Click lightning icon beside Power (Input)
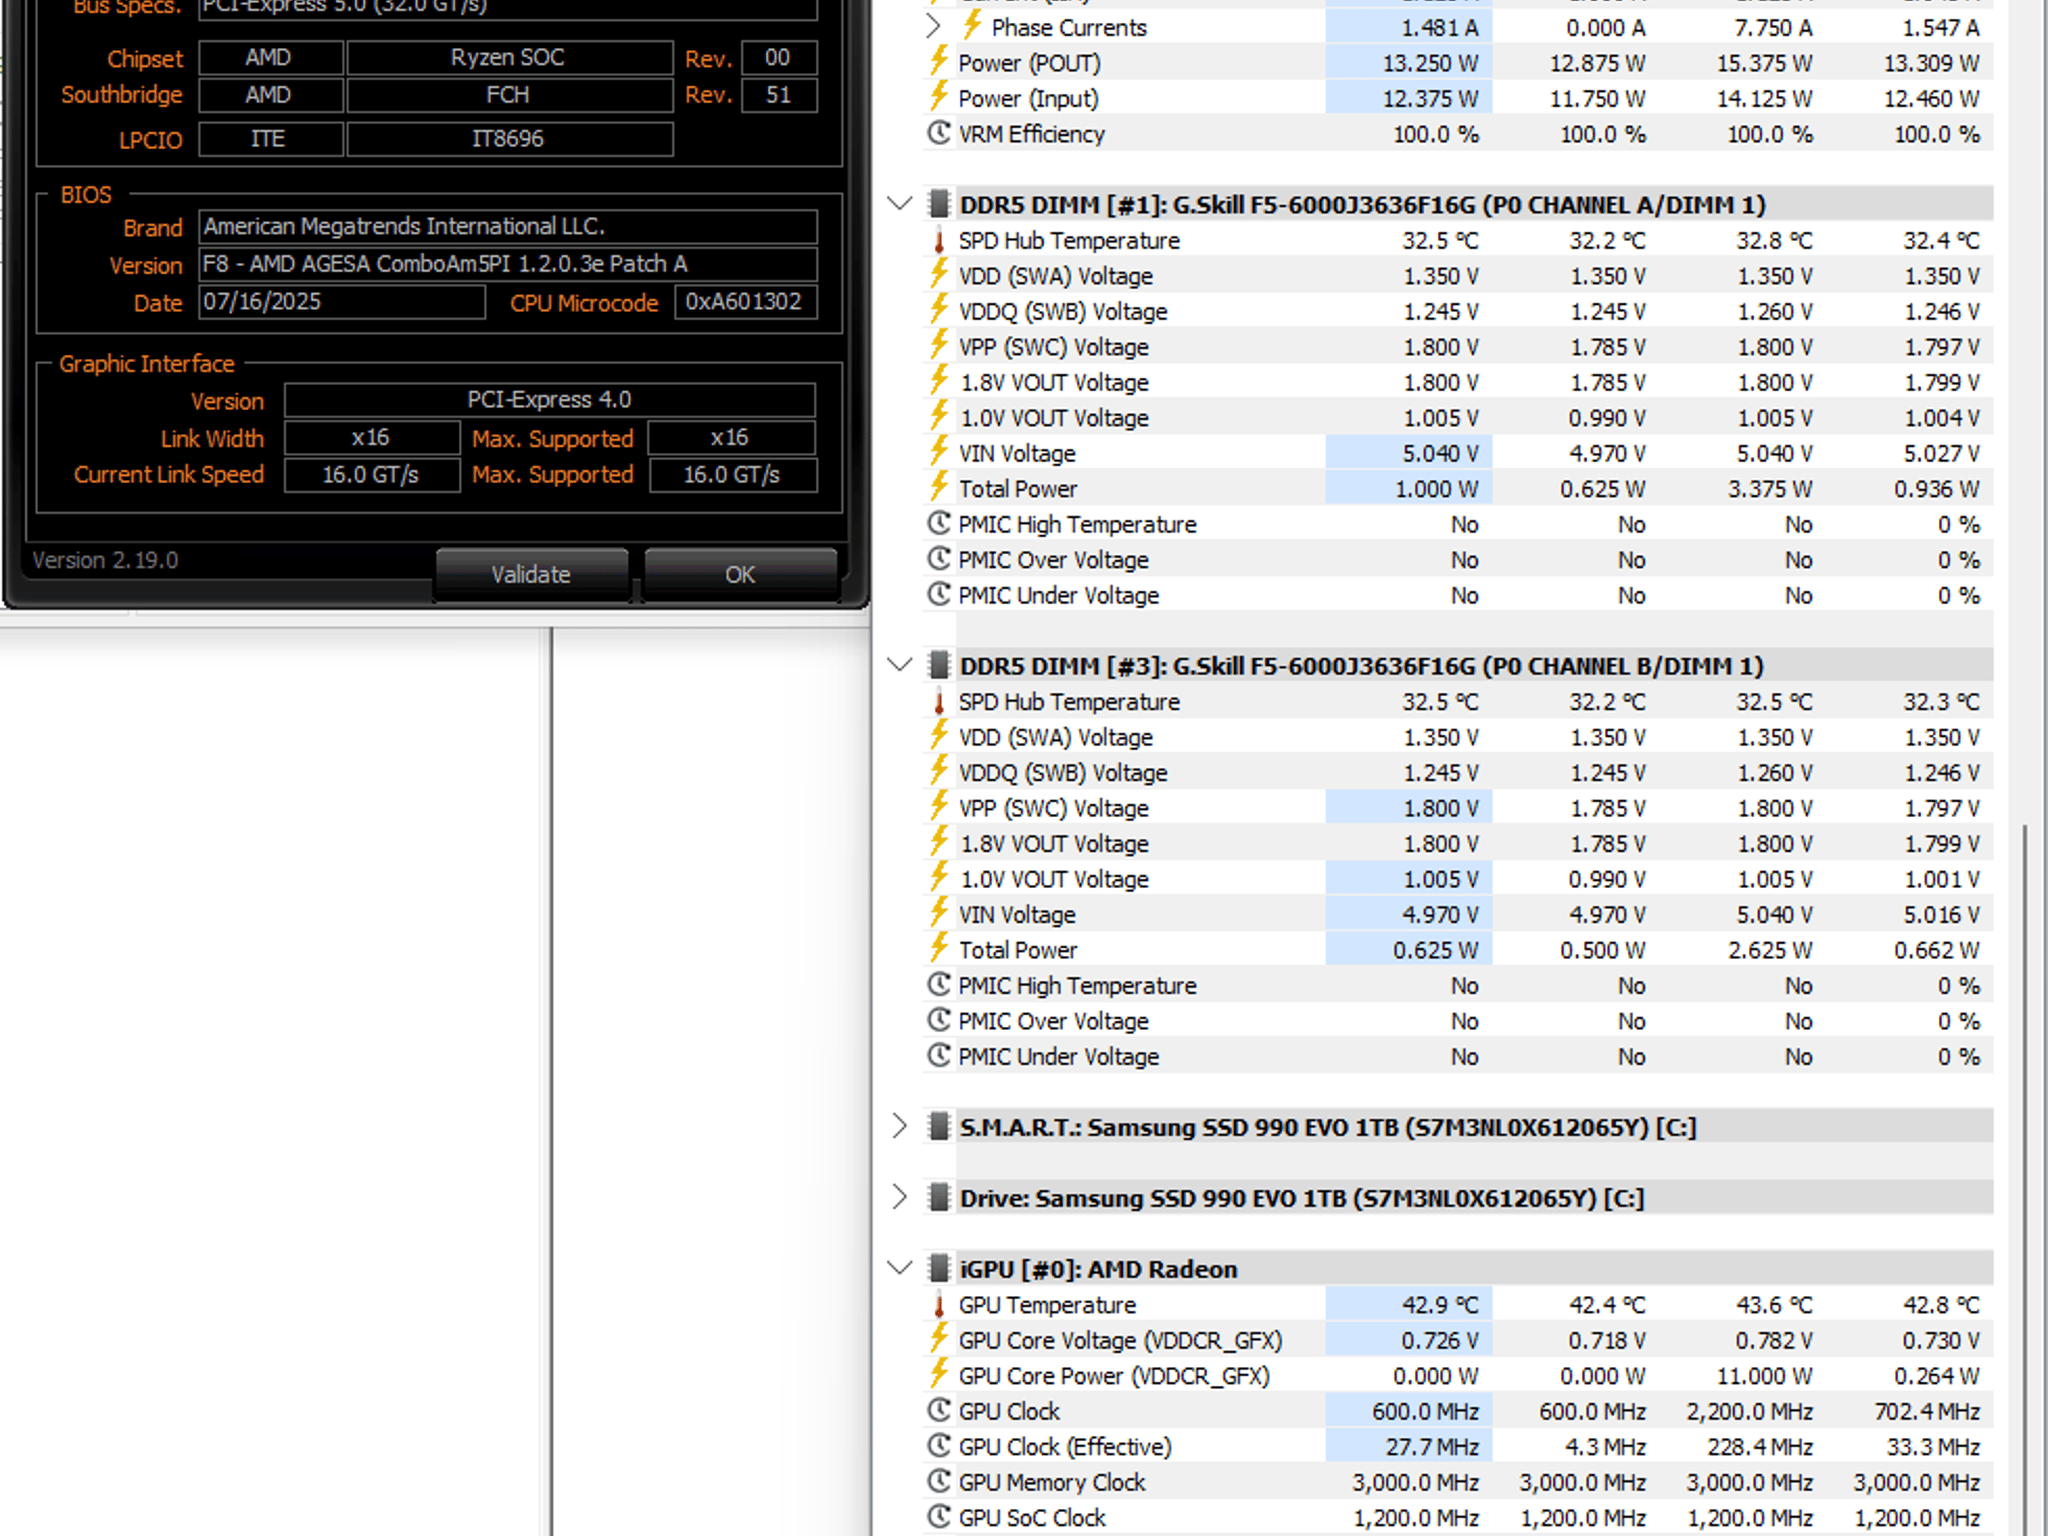This screenshot has height=1536, width=2048. click(938, 96)
